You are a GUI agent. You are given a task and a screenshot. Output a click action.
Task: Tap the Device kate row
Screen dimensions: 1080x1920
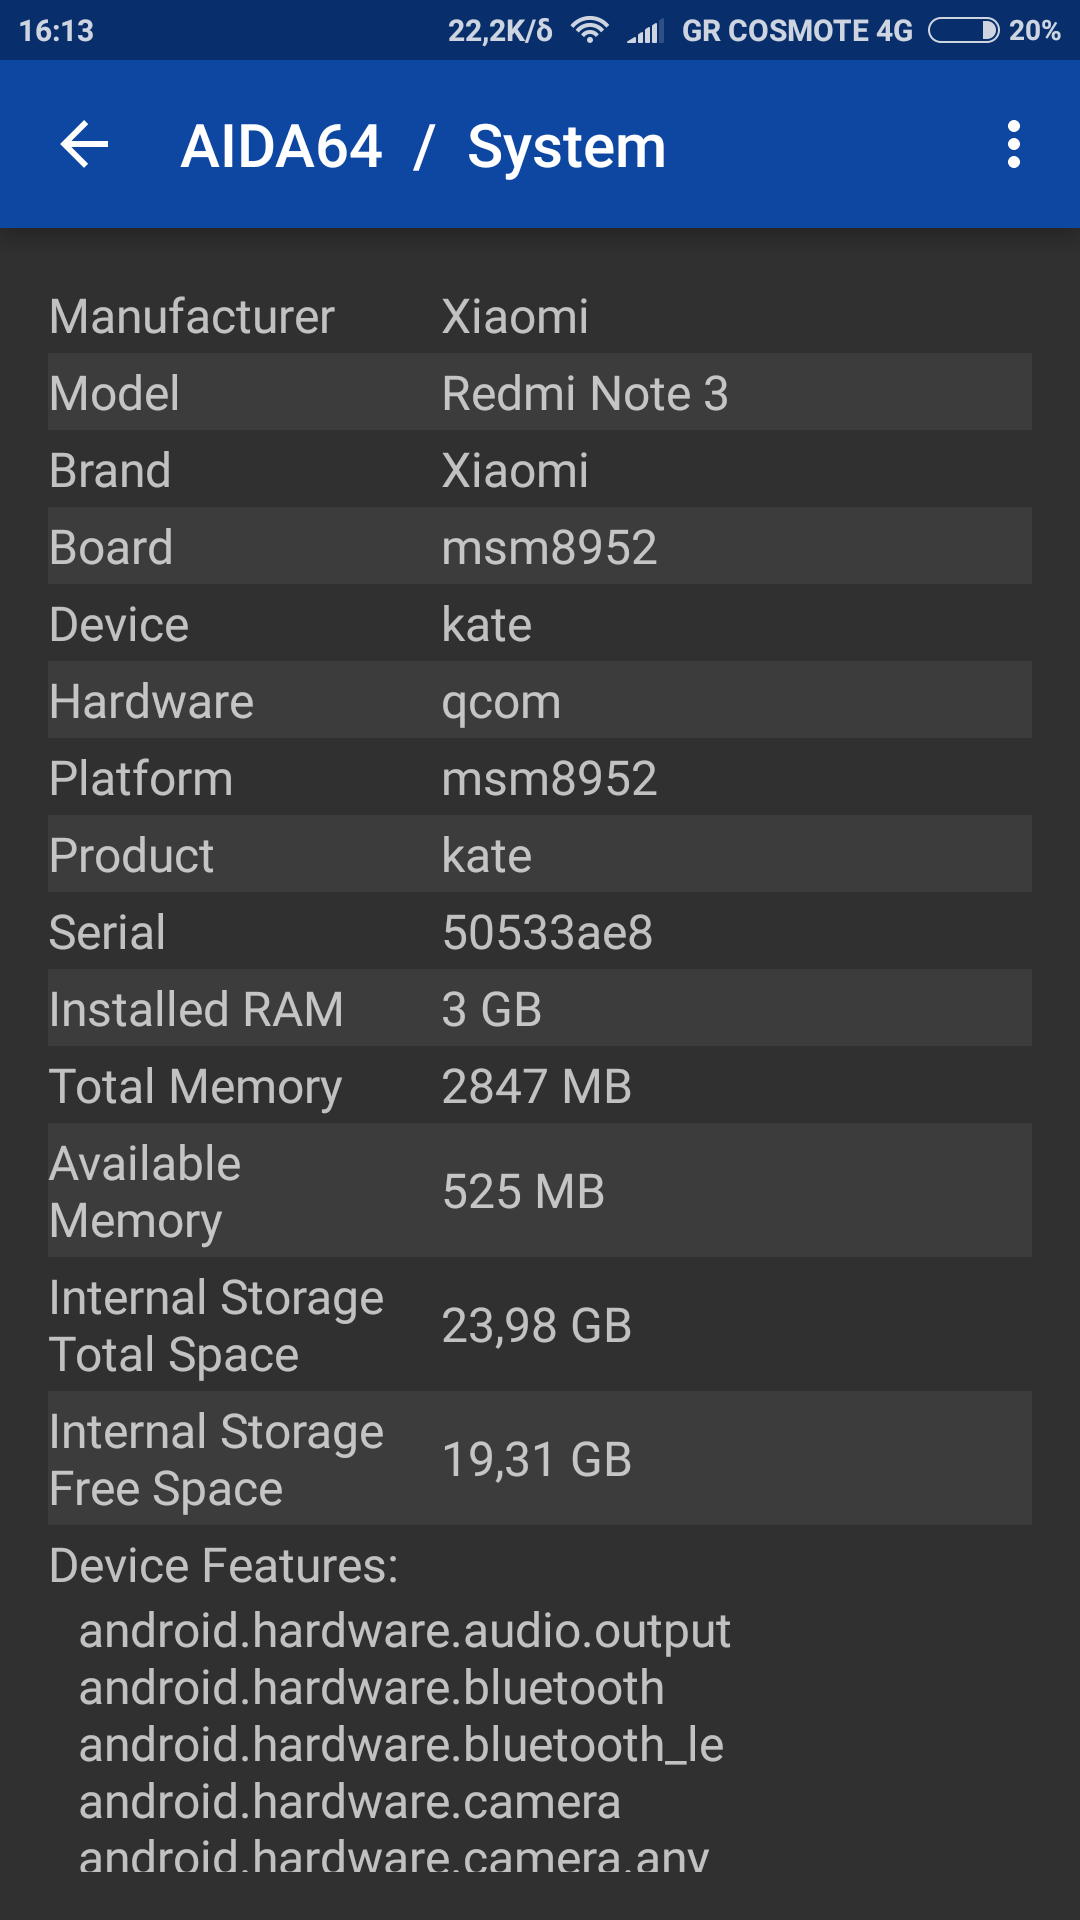click(540, 624)
